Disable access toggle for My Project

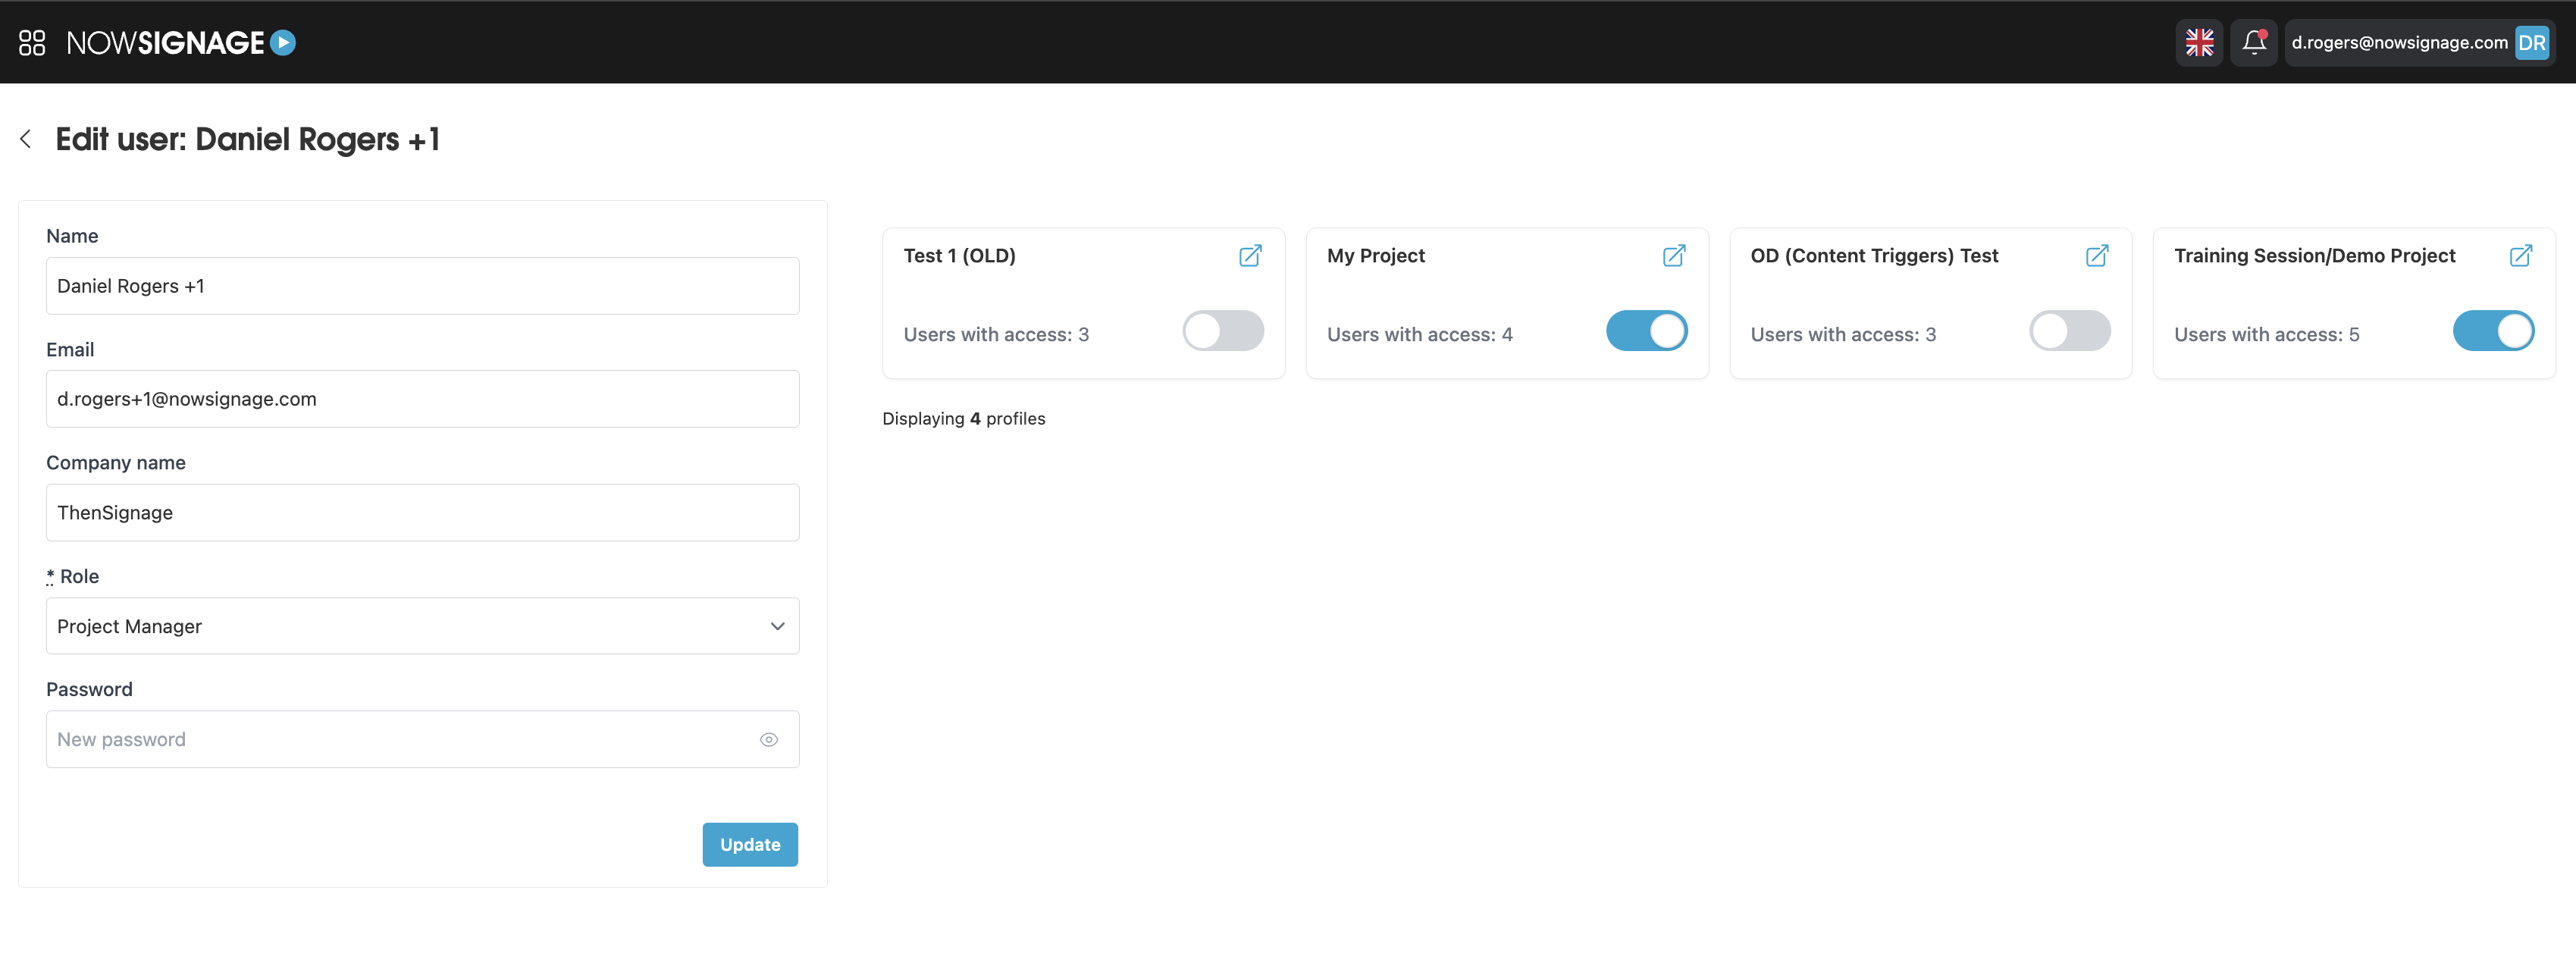coord(1646,331)
